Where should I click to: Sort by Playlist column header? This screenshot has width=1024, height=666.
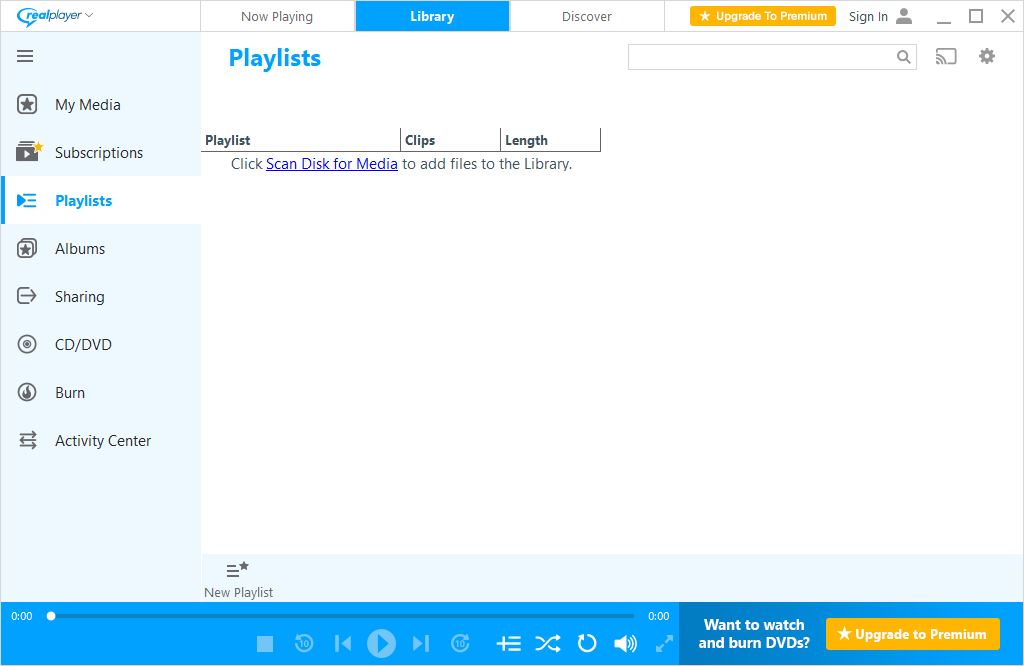pyautogui.click(x=300, y=140)
